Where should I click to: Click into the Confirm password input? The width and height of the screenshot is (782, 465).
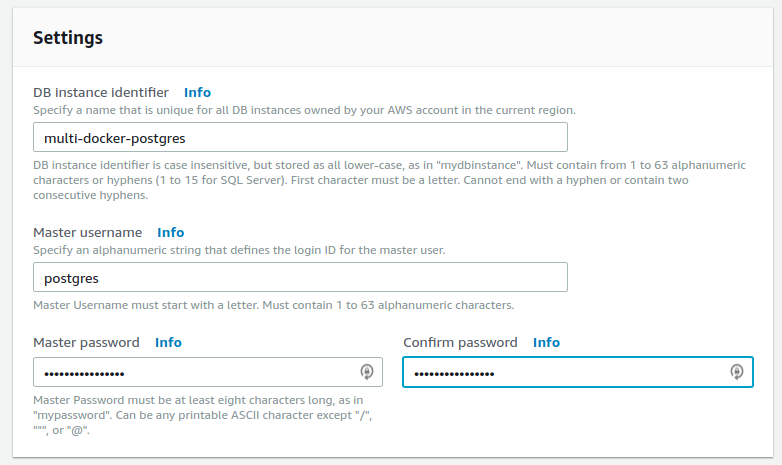tap(578, 372)
